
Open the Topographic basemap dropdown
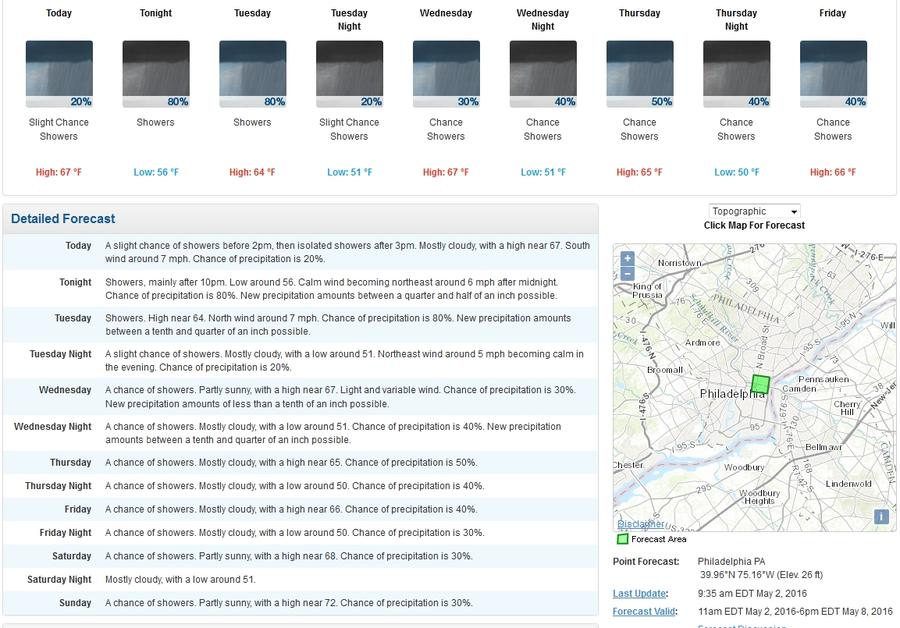(x=754, y=211)
